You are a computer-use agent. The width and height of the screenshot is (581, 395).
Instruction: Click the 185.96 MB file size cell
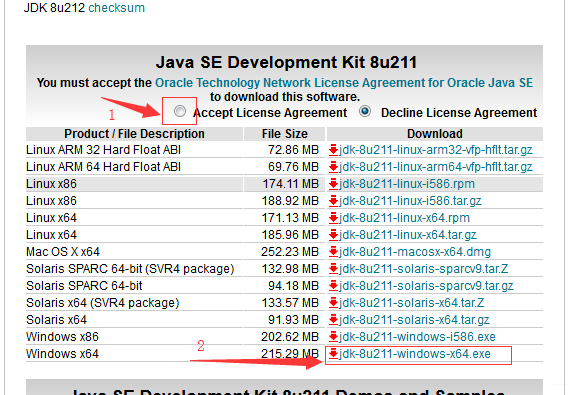click(285, 235)
